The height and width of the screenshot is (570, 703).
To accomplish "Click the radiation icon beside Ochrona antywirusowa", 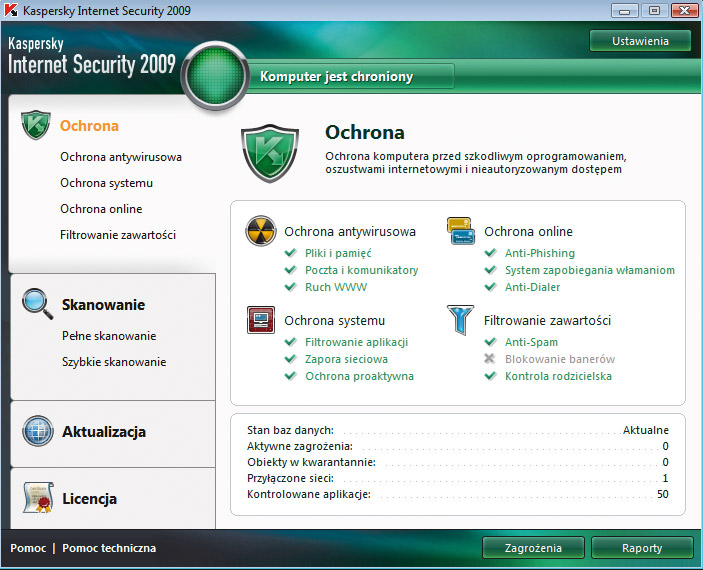I will pos(261,231).
